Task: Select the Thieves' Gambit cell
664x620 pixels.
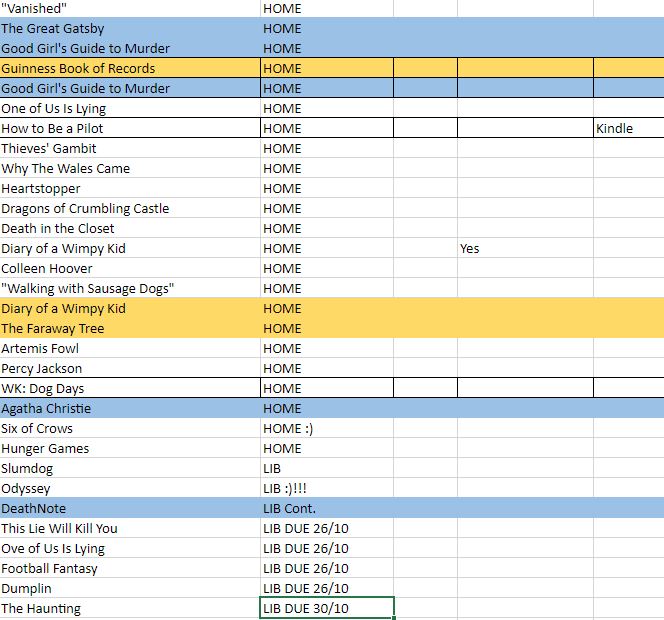Action: point(130,148)
